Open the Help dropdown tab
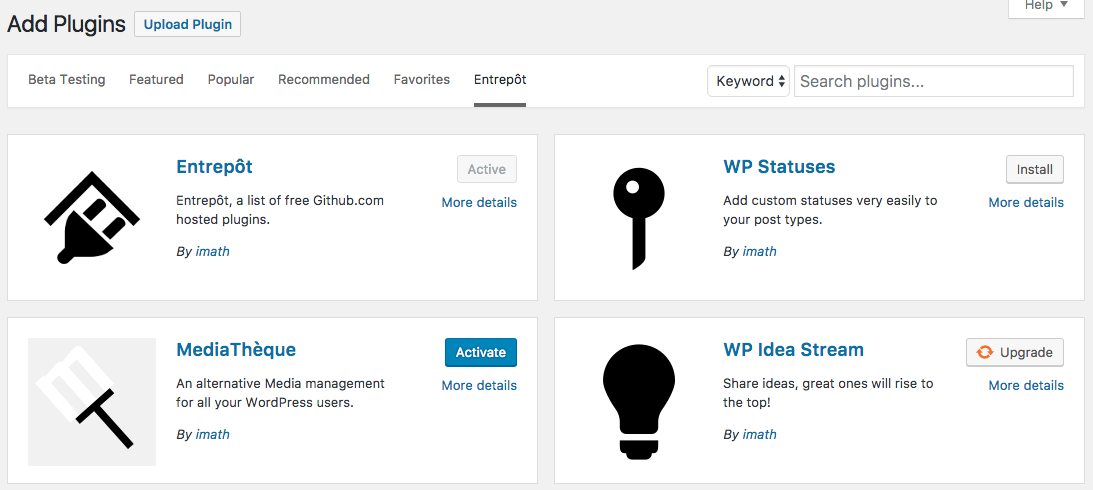Image resolution: width=1093 pixels, height=490 pixels. (1046, 6)
